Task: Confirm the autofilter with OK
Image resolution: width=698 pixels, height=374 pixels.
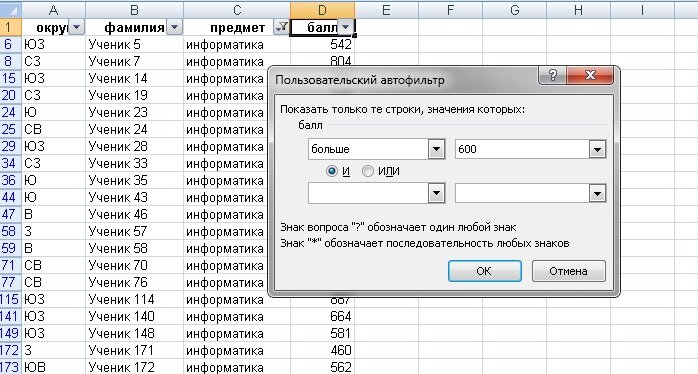Action: (x=484, y=271)
